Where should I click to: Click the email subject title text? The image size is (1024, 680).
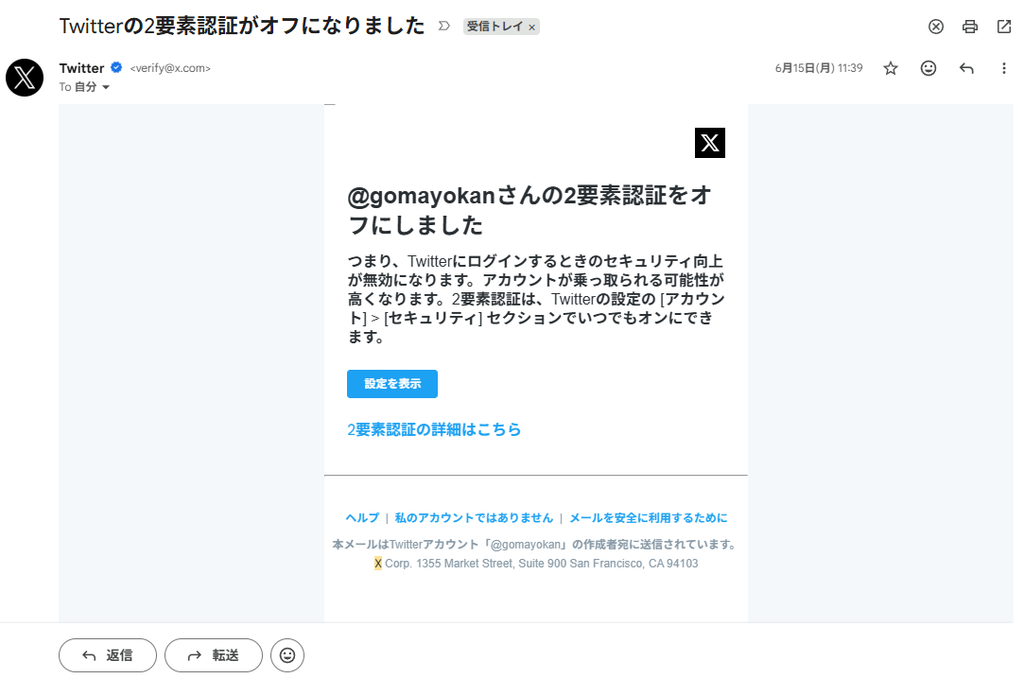[x=242, y=26]
